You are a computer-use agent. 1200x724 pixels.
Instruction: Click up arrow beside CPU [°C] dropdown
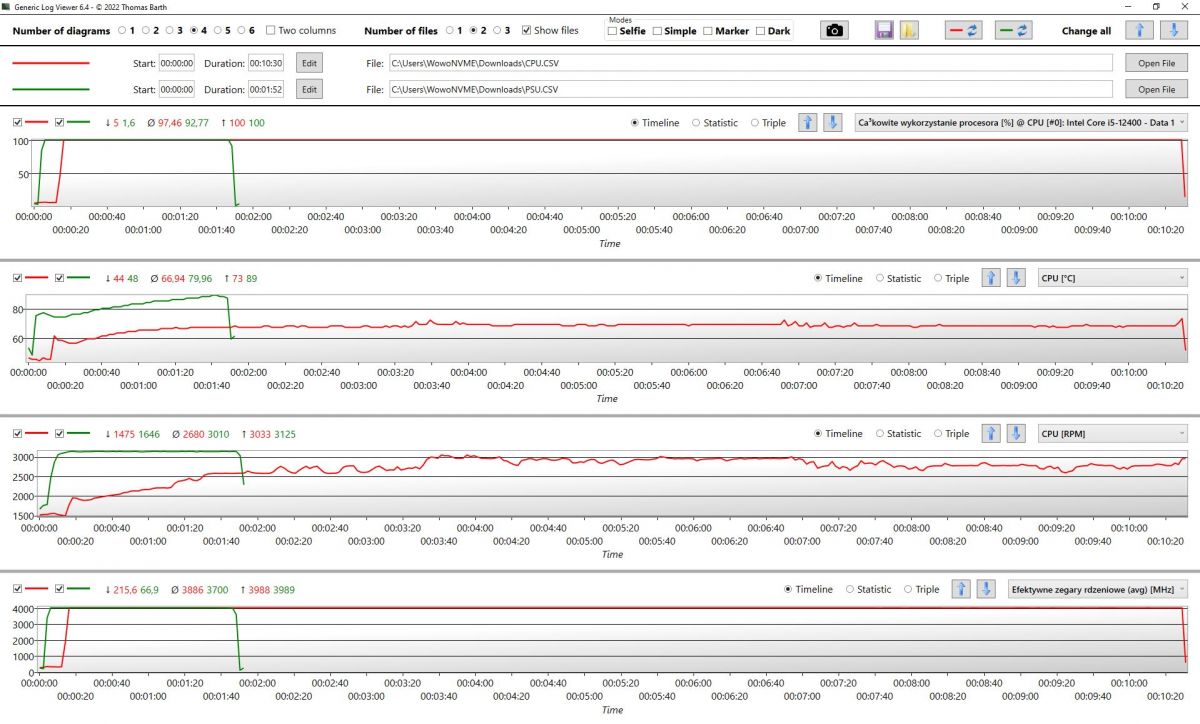coord(991,278)
